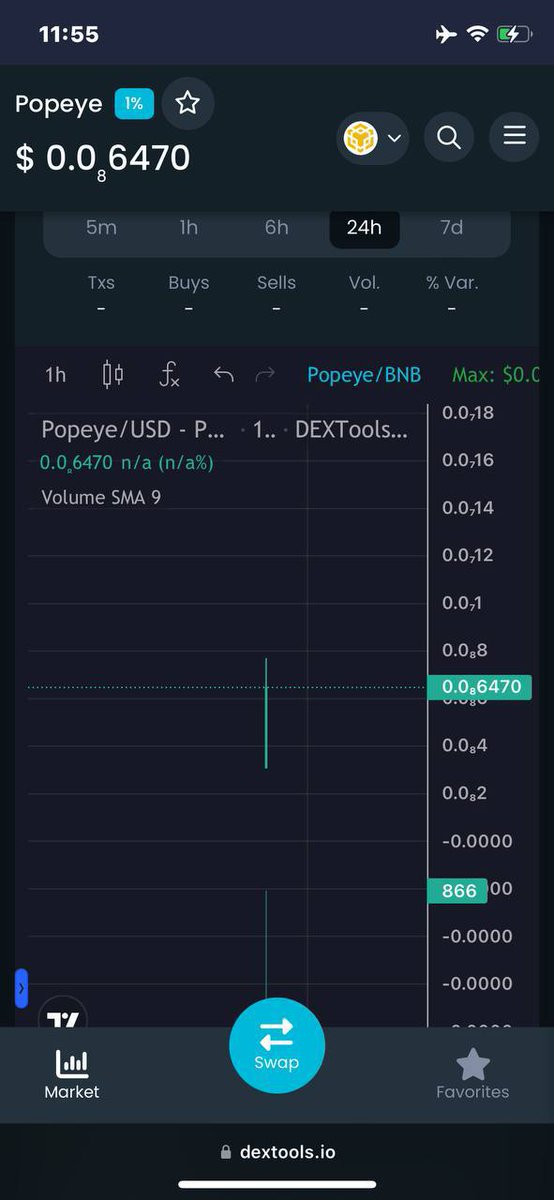Open the Market tab
This screenshot has width=554, height=1200.
tap(72, 1075)
